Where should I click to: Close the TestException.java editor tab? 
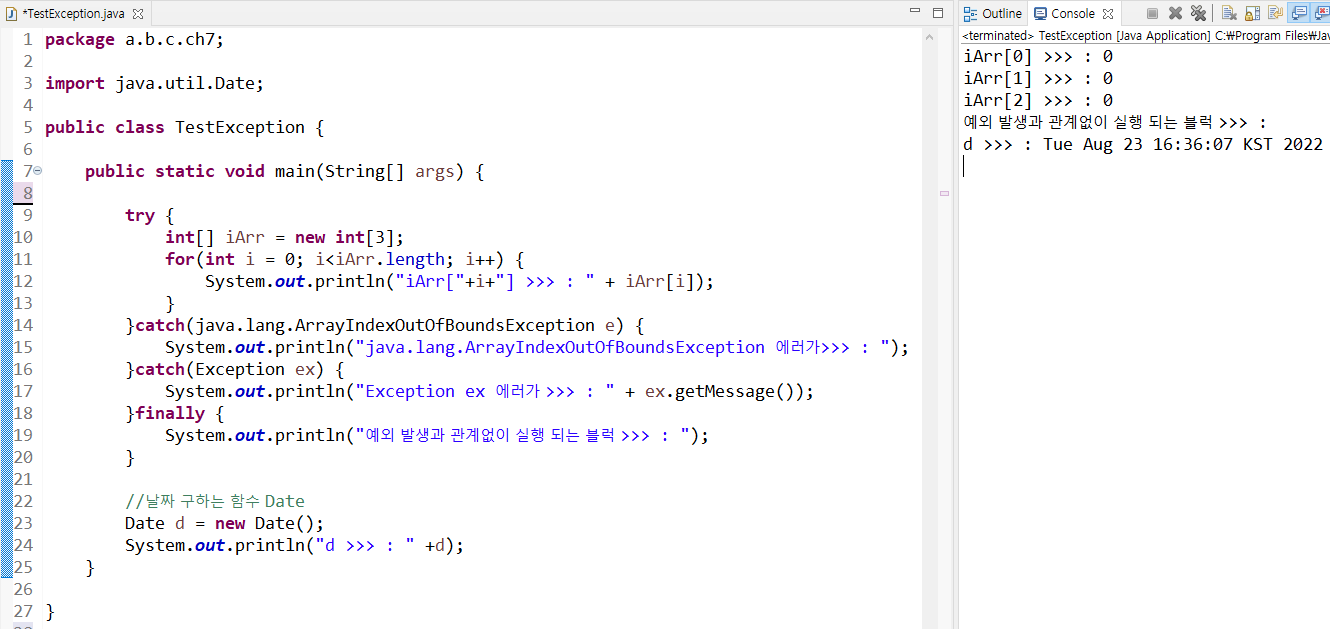(138, 14)
